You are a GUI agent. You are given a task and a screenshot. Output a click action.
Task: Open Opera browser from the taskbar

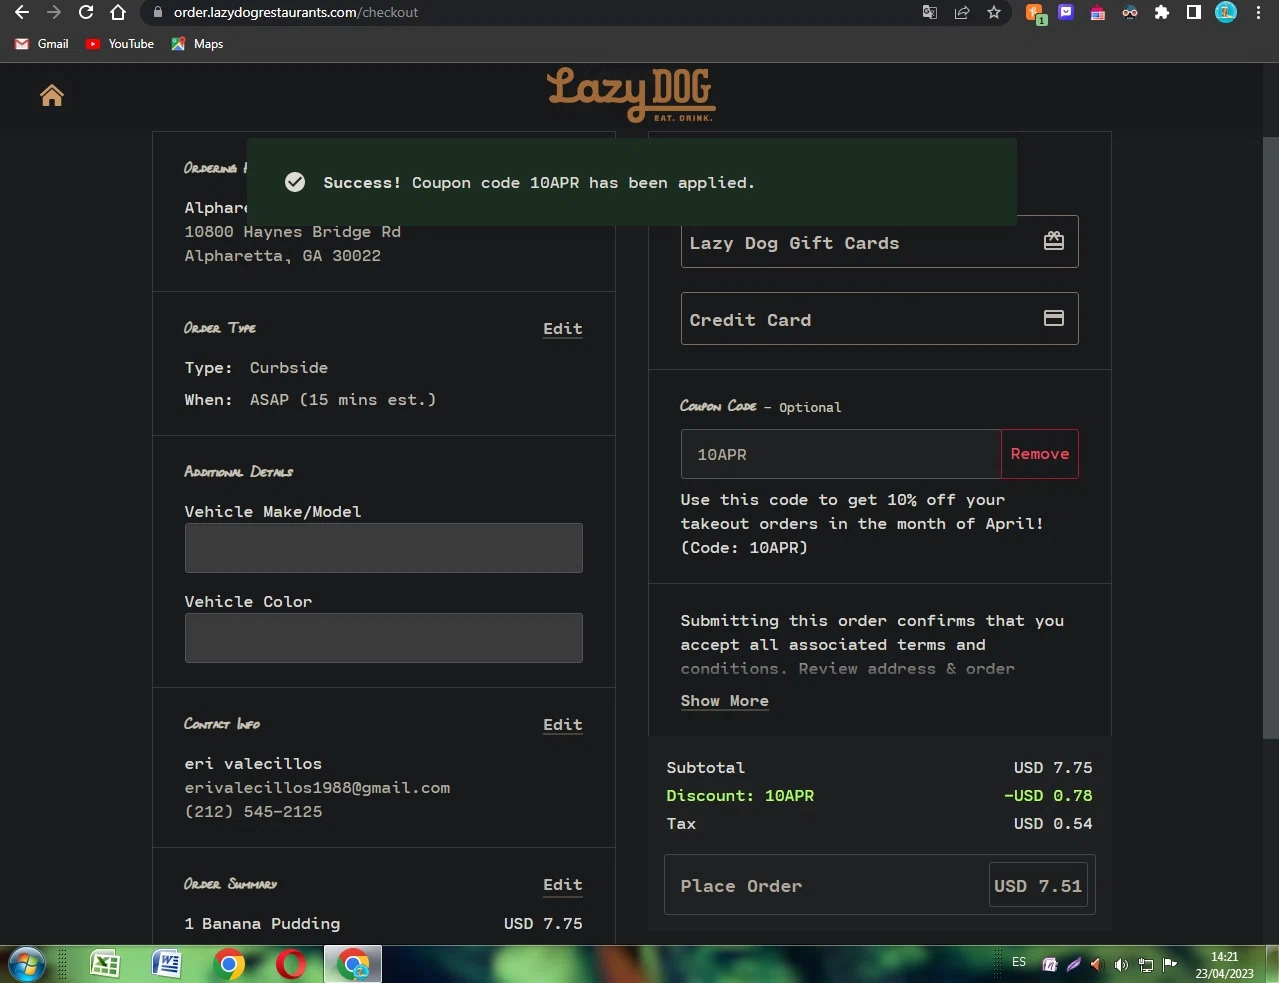[291, 964]
